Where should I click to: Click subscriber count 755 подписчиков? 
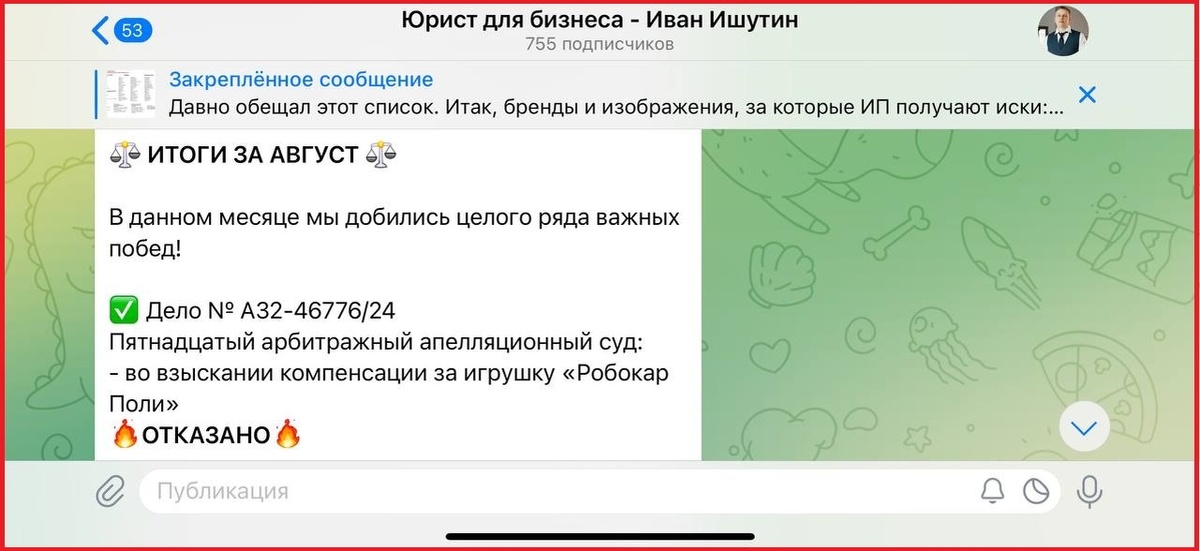600,44
